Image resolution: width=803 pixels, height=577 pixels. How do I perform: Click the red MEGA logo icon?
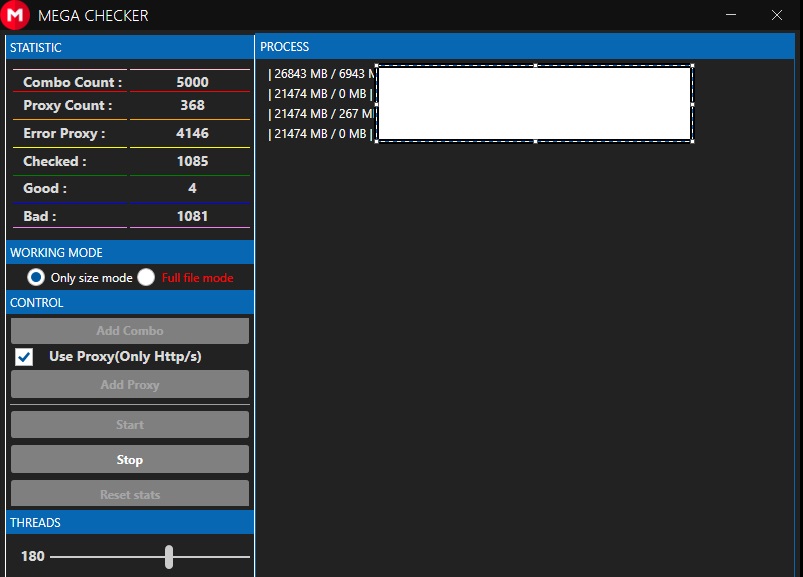pos(15,16)
